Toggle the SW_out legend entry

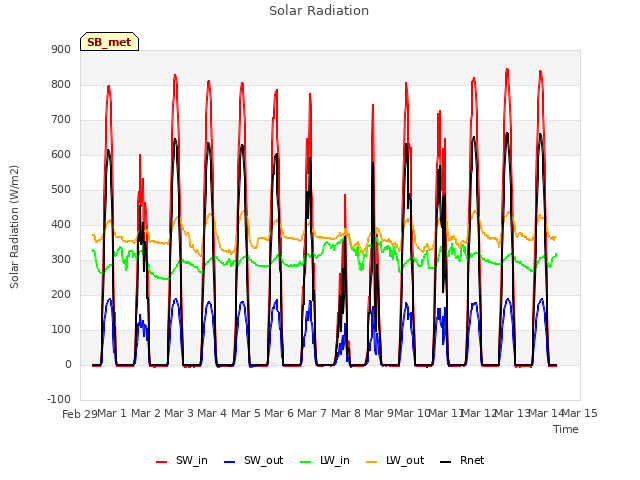point(253,460)
